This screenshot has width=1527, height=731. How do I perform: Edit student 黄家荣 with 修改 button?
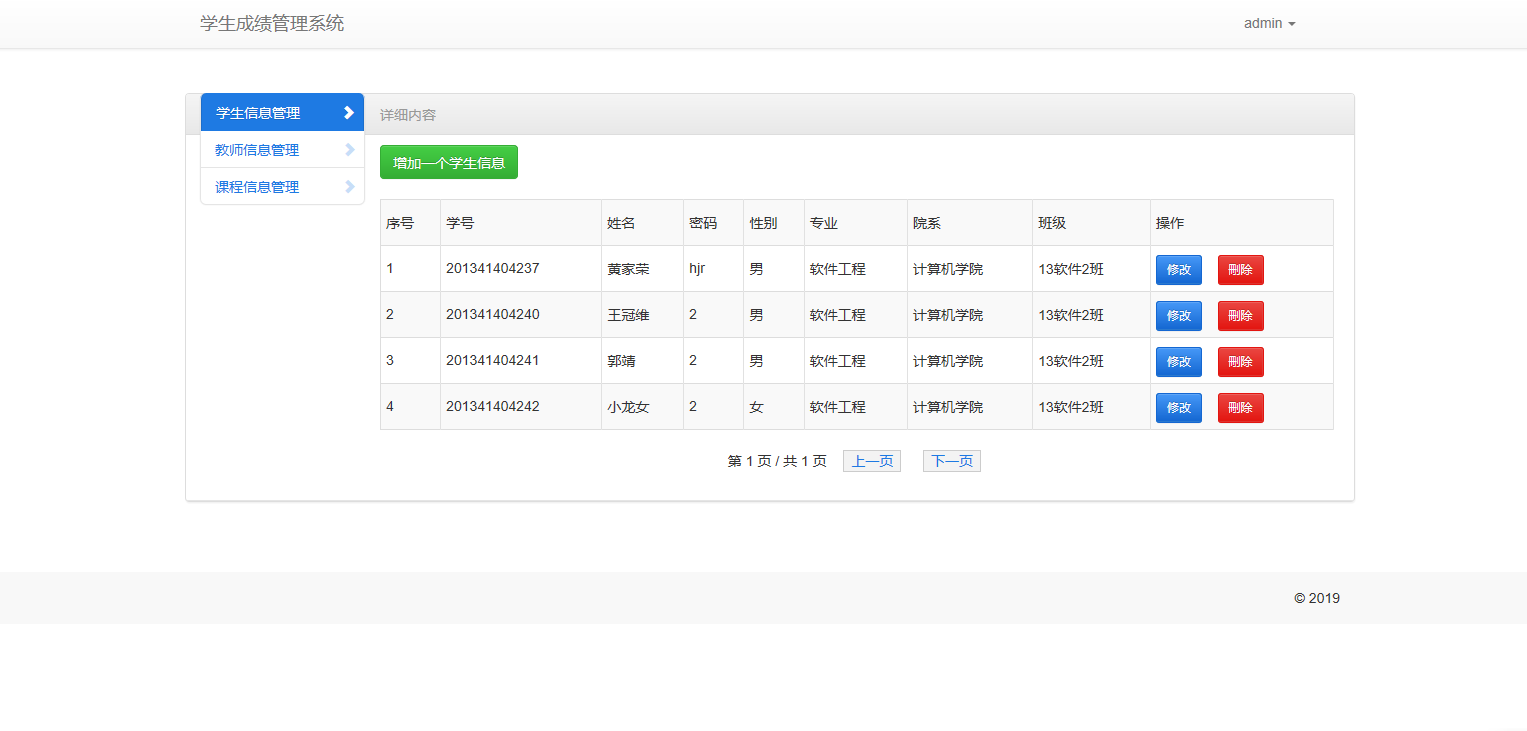tap(1178, 270)
